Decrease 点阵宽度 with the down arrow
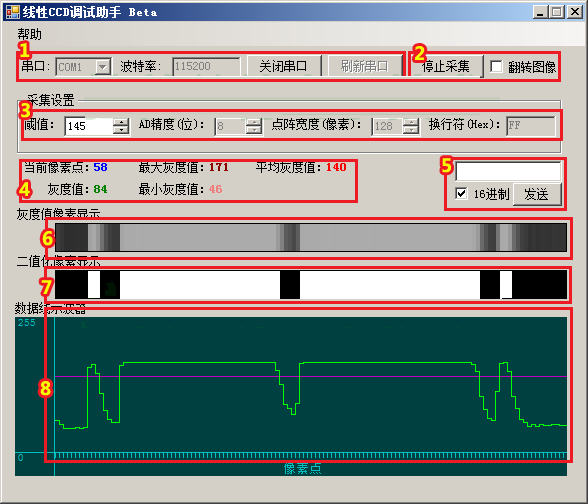This screenshot has width=588, height=504. (x=411, y=130)
